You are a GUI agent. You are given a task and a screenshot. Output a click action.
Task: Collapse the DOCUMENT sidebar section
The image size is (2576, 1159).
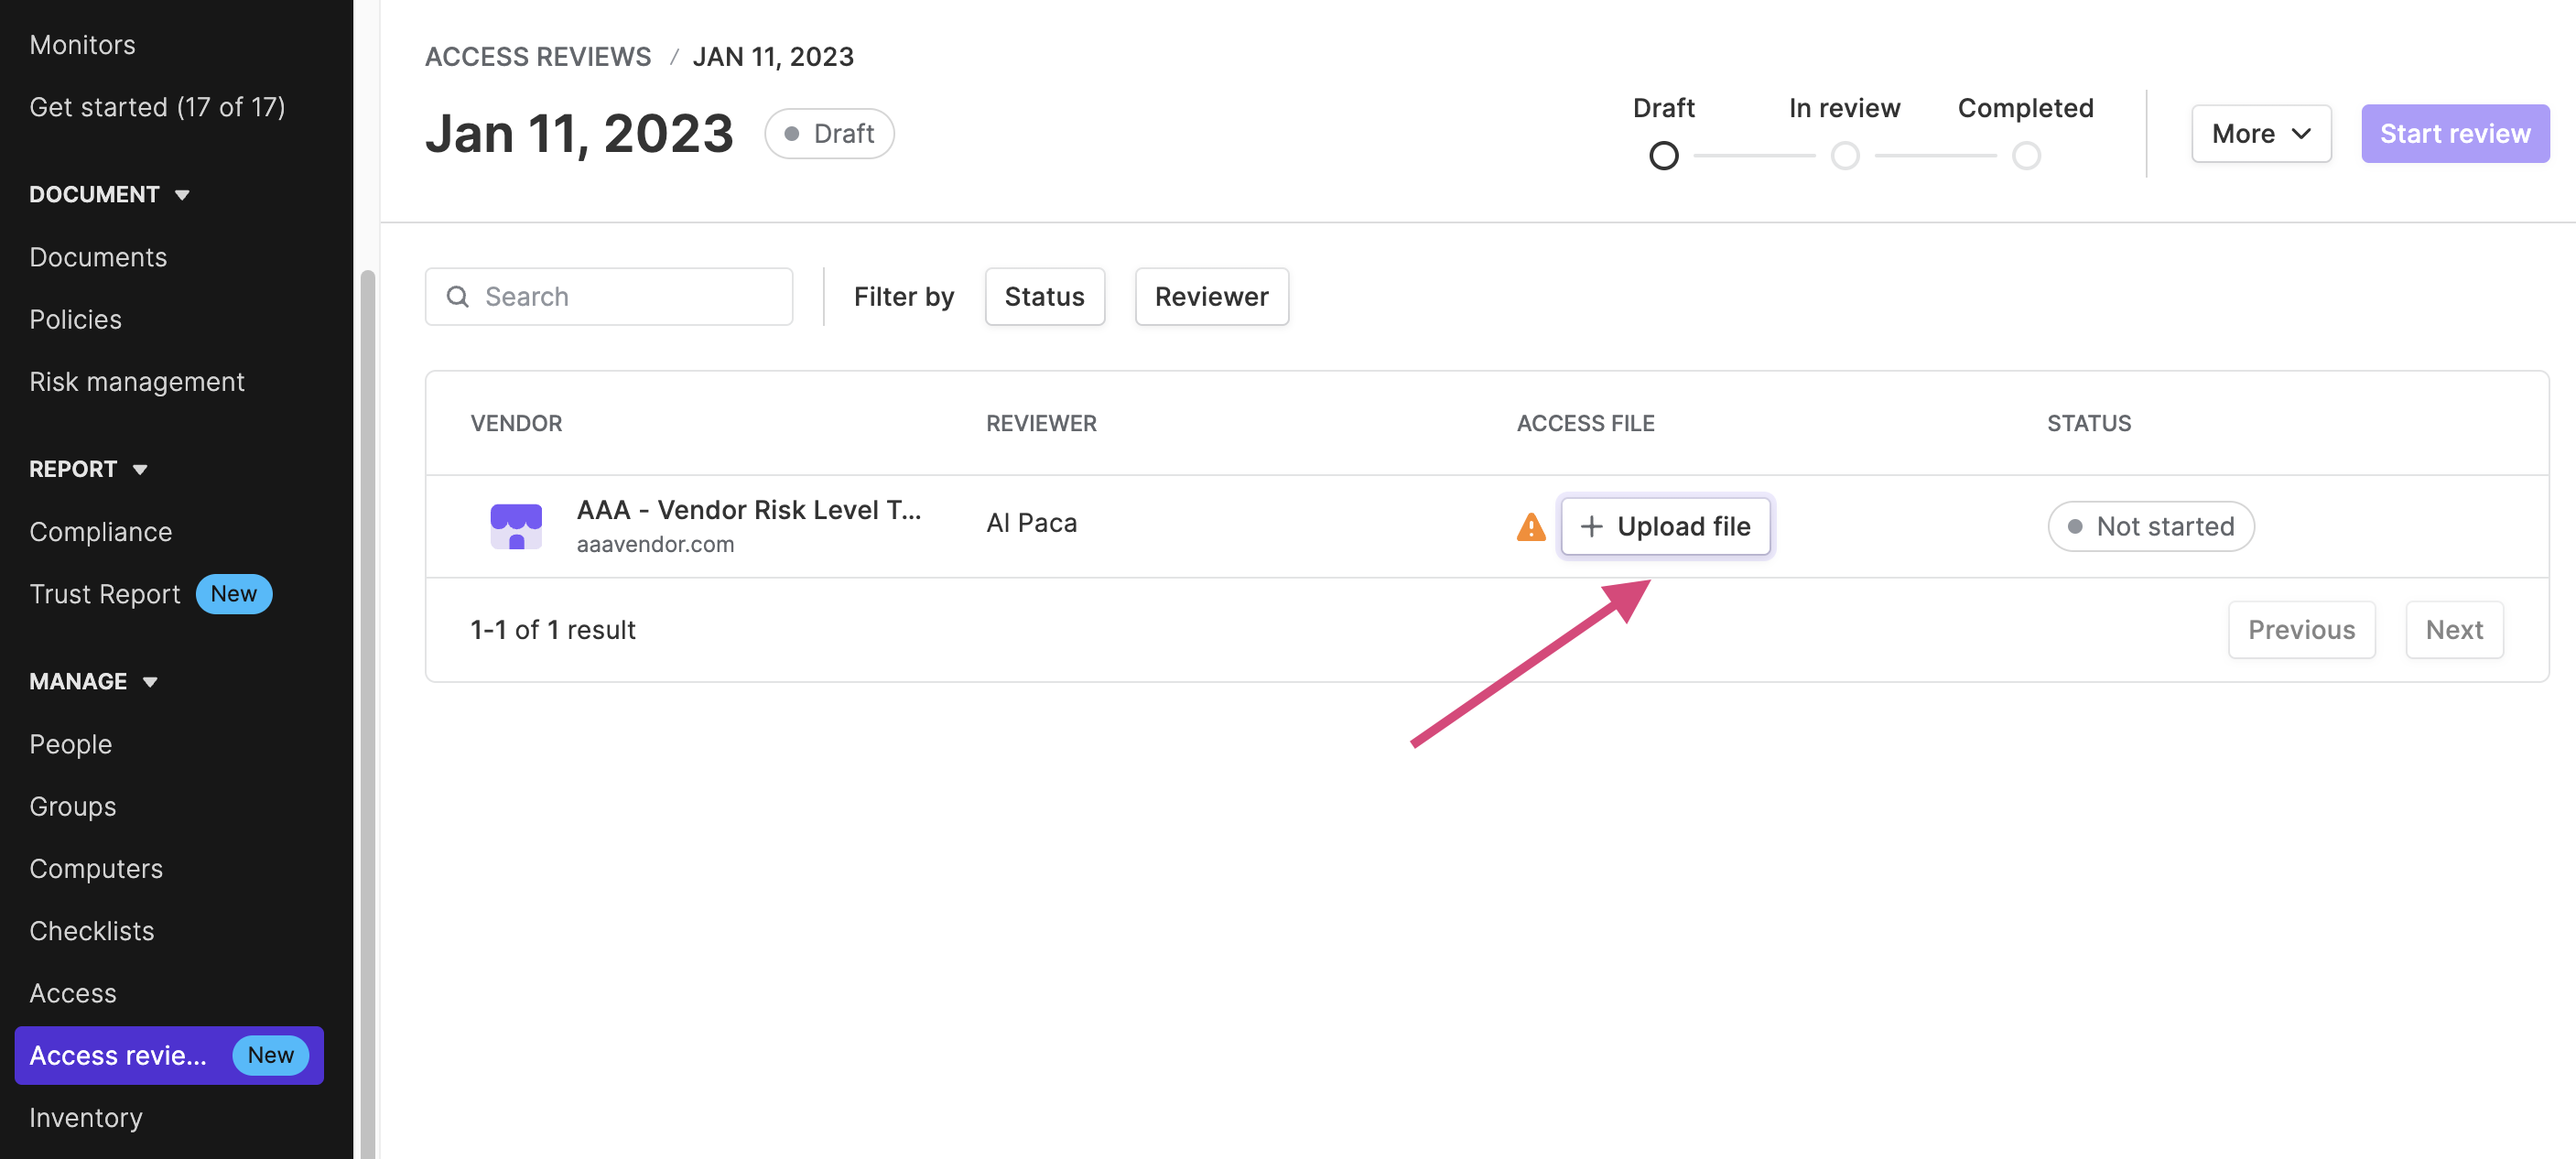(109, 194)
